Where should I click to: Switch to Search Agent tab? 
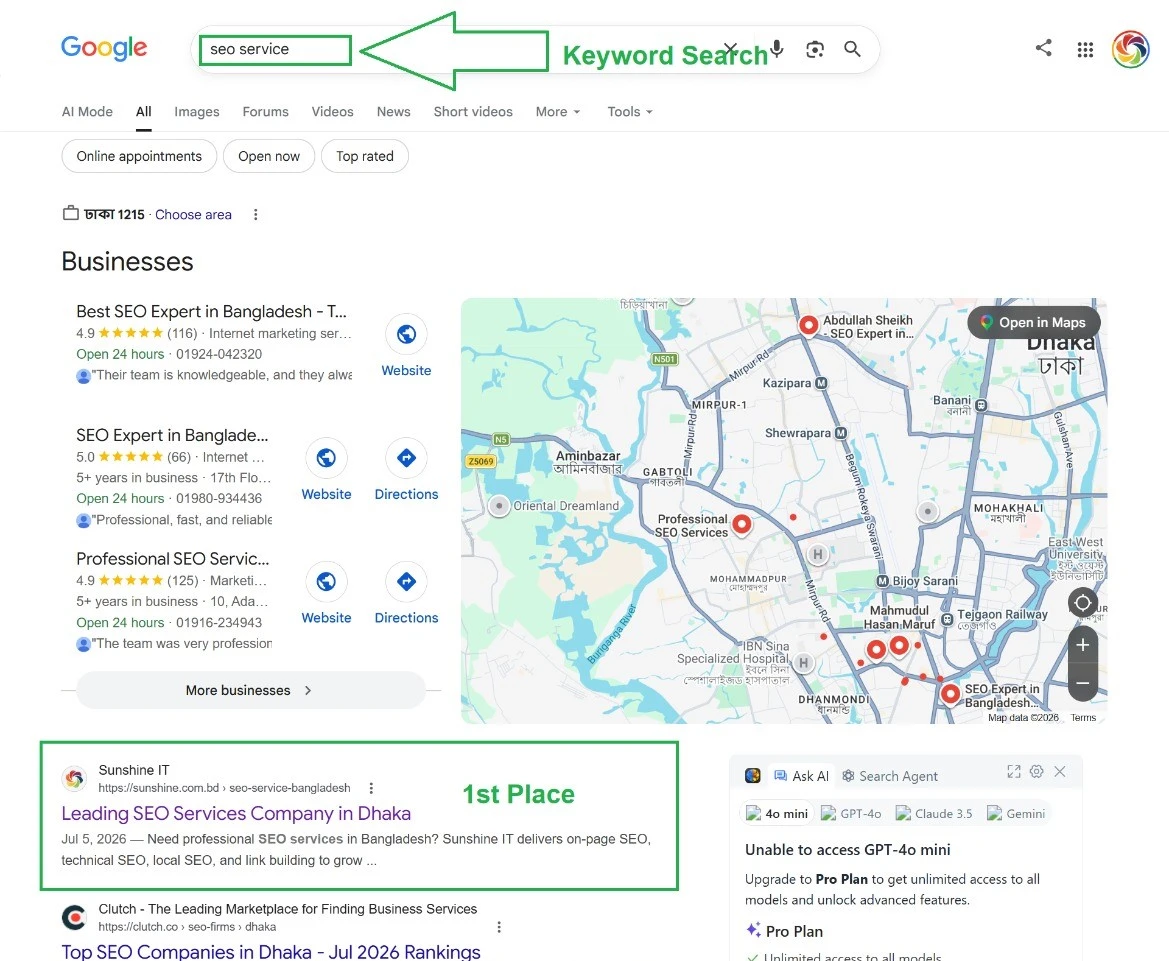(x=889, y=776)
